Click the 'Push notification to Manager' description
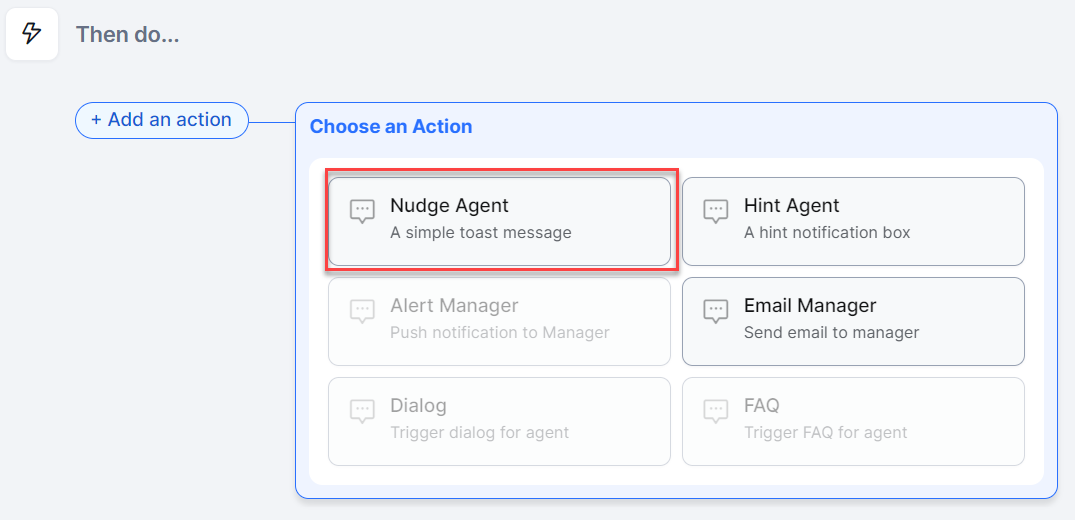Viewport: 1075px width, 520px height. point(499,333)
